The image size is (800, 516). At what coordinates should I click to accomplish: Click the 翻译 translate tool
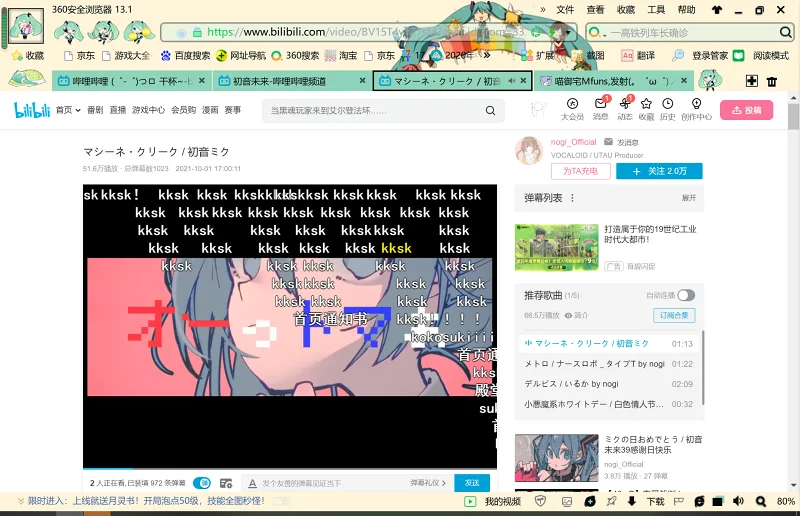click(638, 55)
